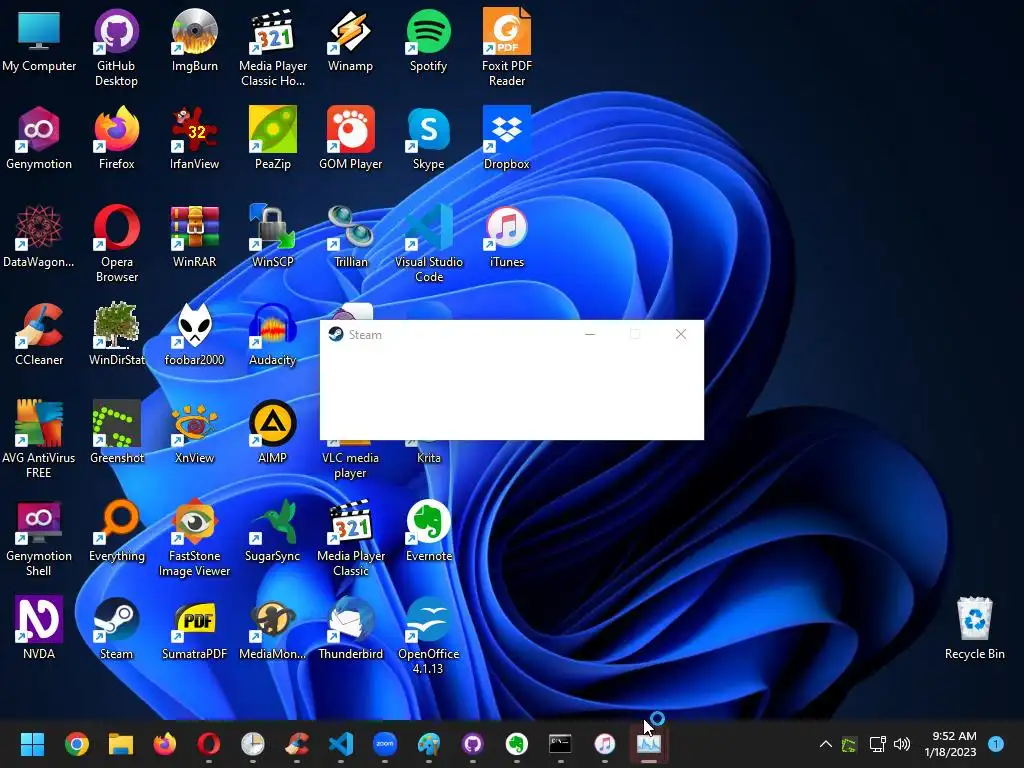
Task: Select the IrfanView desktop icon
Action: (194, 137)
